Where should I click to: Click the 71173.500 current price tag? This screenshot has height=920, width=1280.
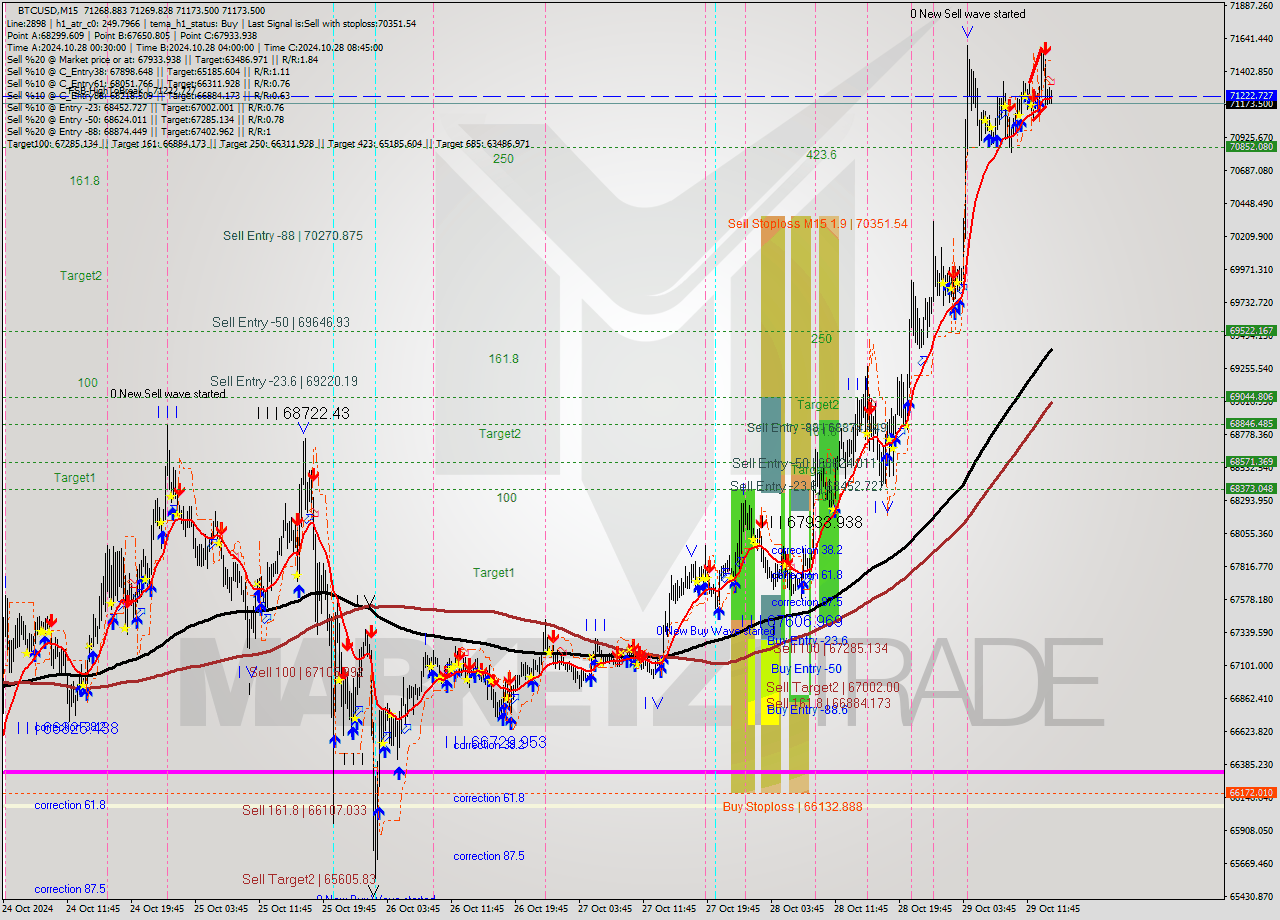pyautogui.click(x=1251, y=104)
